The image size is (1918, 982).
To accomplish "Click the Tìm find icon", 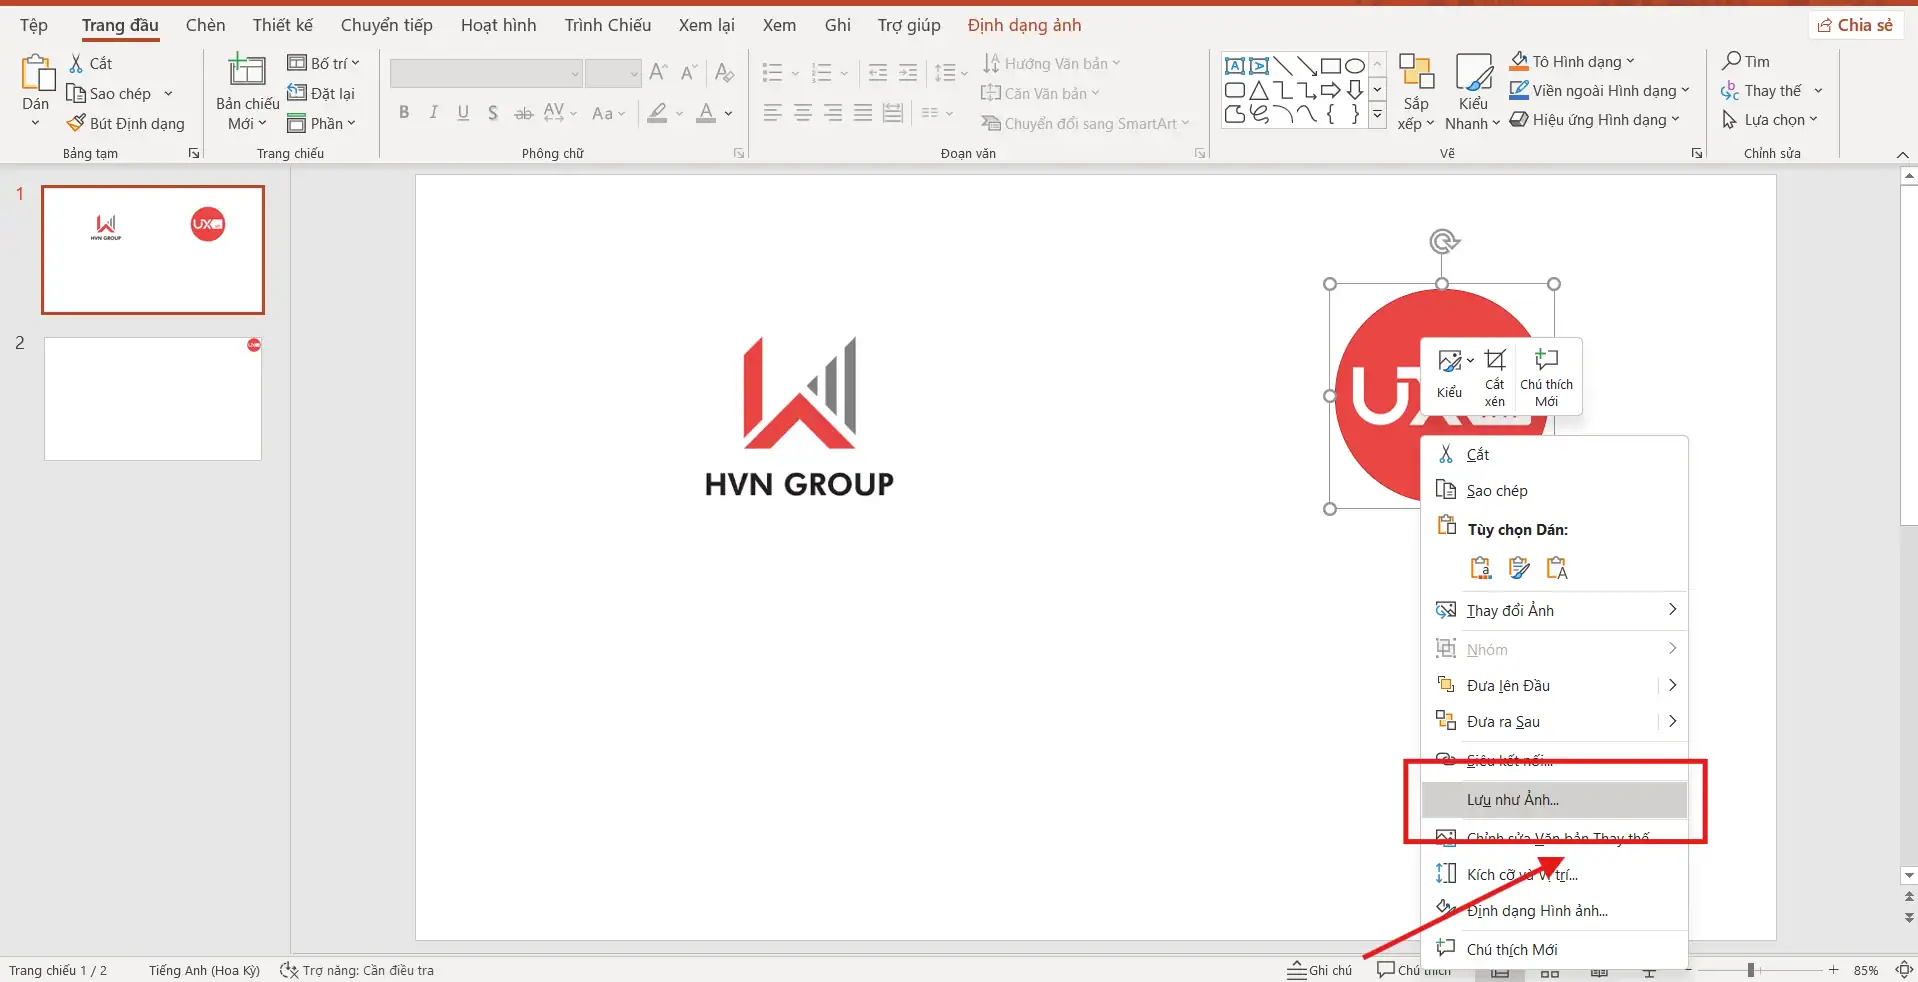I will 1732,61.
